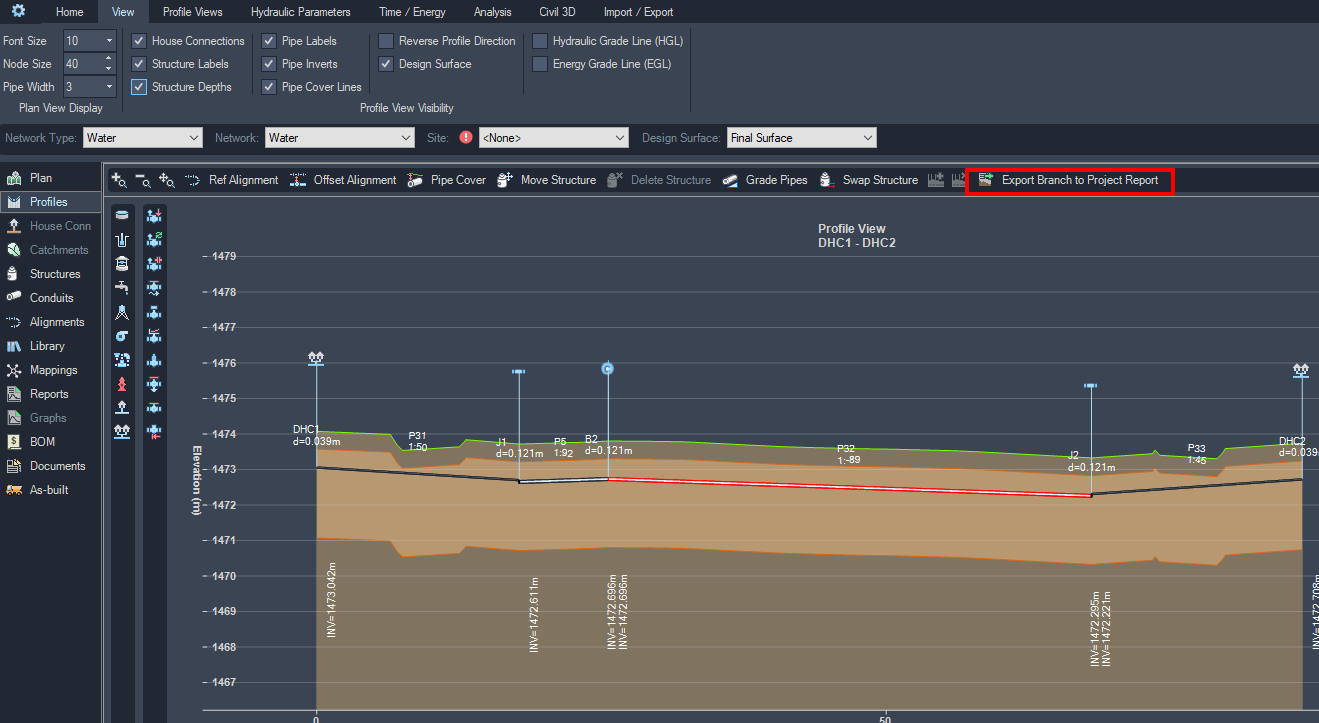Switch to the Profile Views tab
Image resolution: width=1319 pixels, height=723 pixels.
point(193,12)
